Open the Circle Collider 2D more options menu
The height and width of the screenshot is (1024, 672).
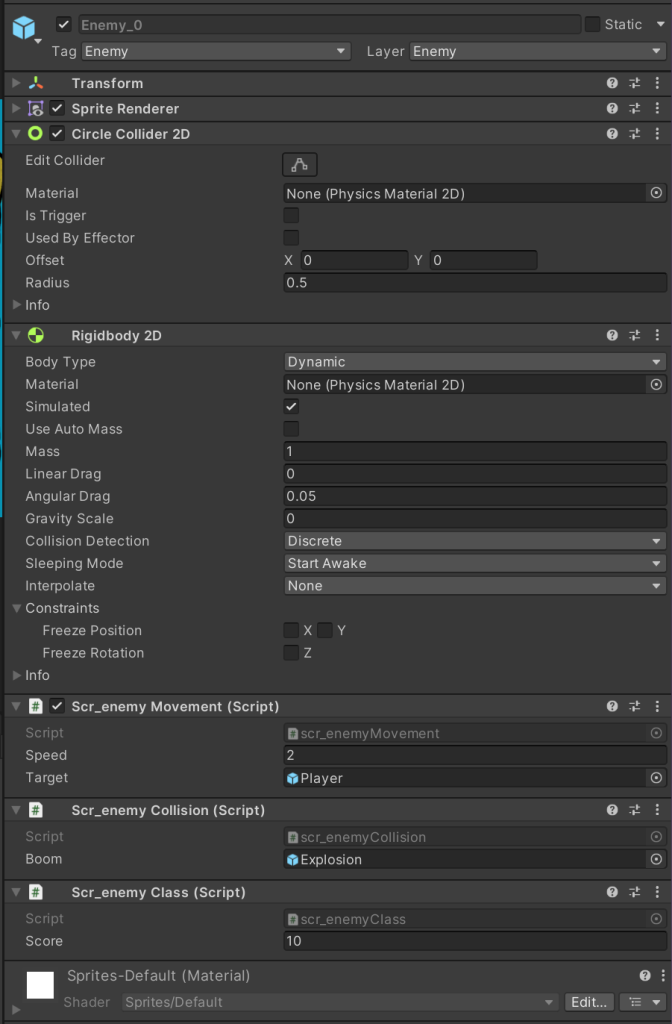(657, 133)
